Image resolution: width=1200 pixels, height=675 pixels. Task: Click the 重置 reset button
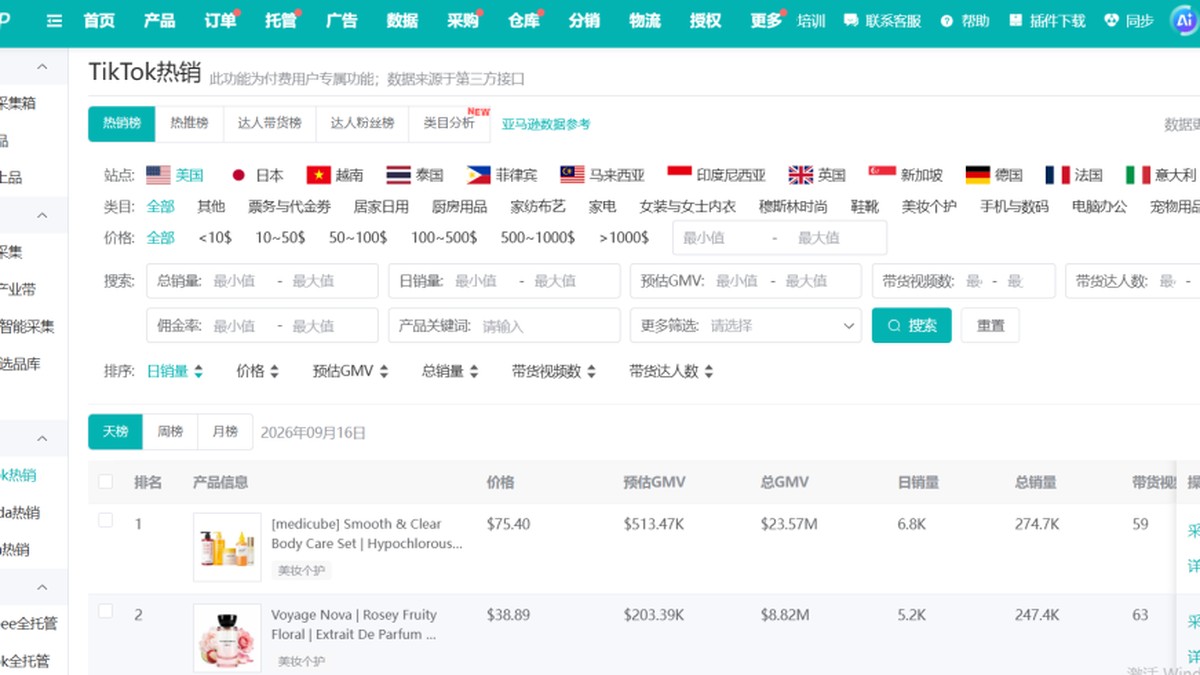point(990,325)
